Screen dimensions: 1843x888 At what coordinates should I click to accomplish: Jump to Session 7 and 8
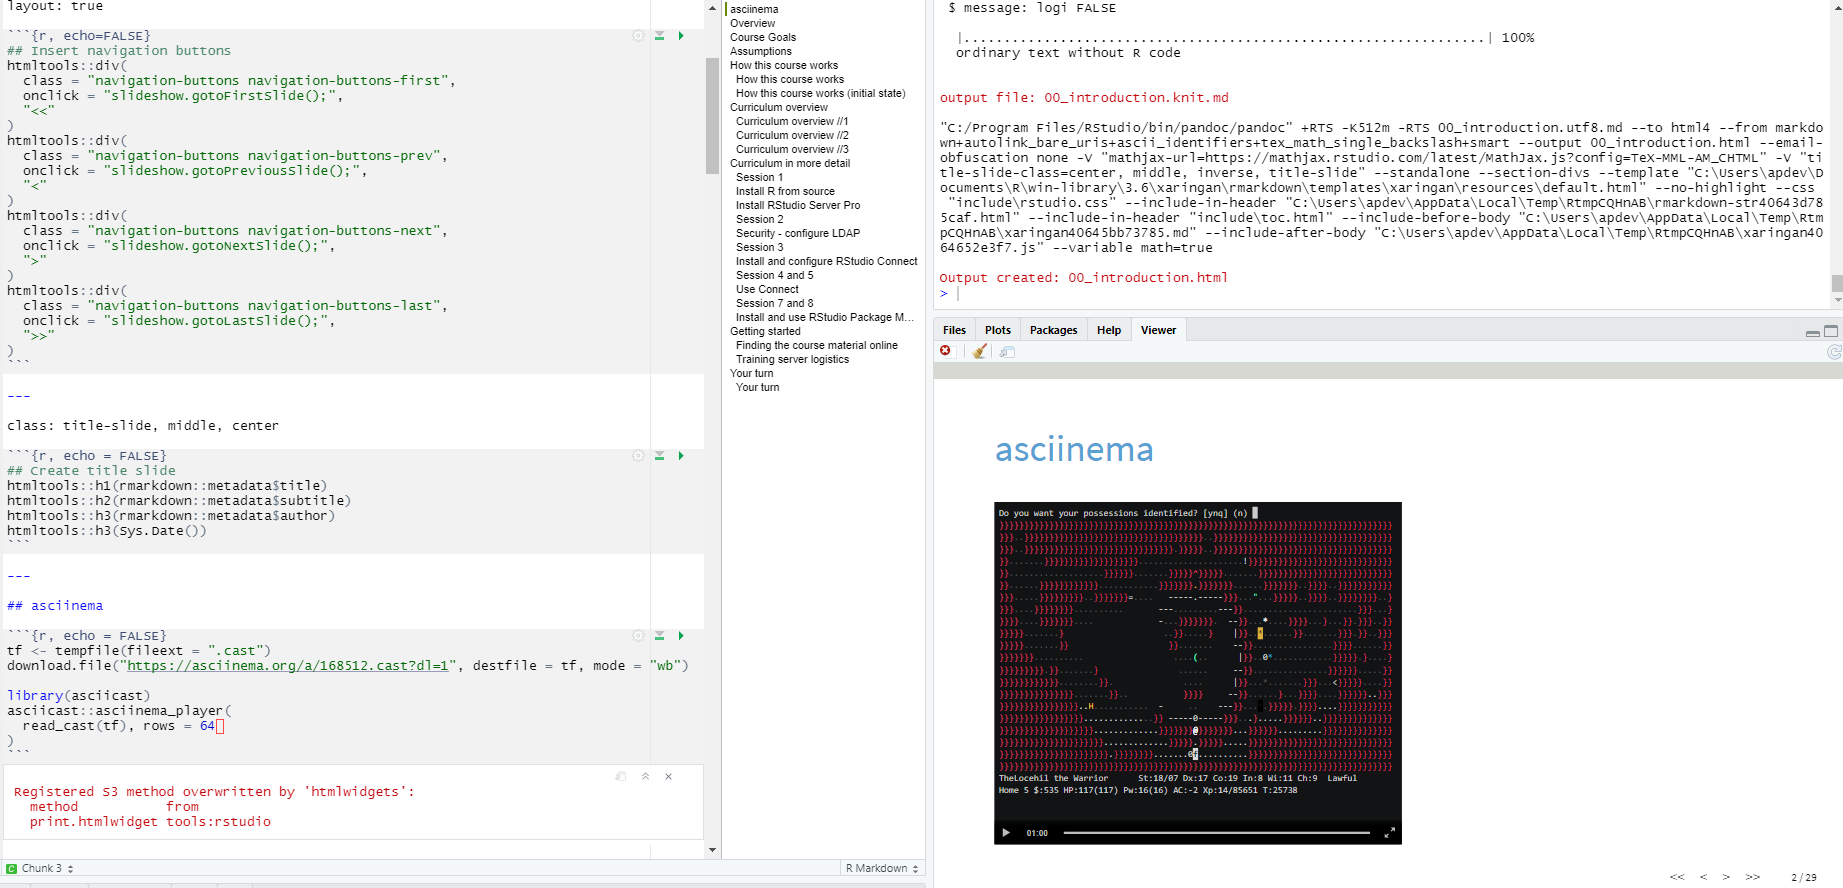point(775,303)
